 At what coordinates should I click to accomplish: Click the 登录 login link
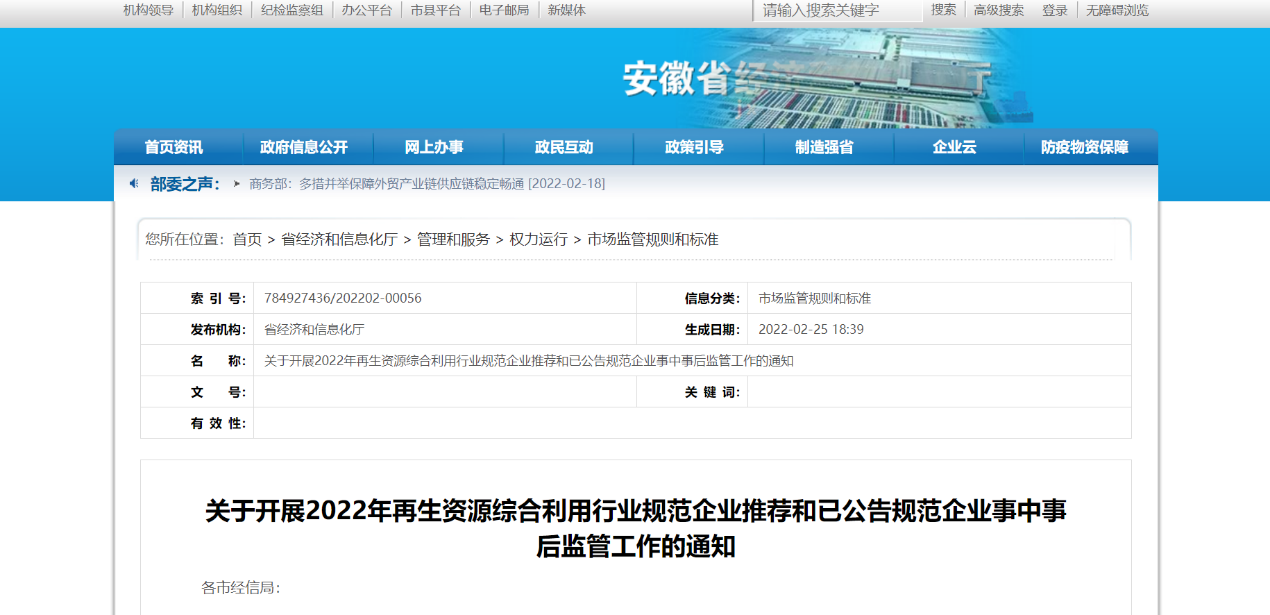click(1055, 10)
